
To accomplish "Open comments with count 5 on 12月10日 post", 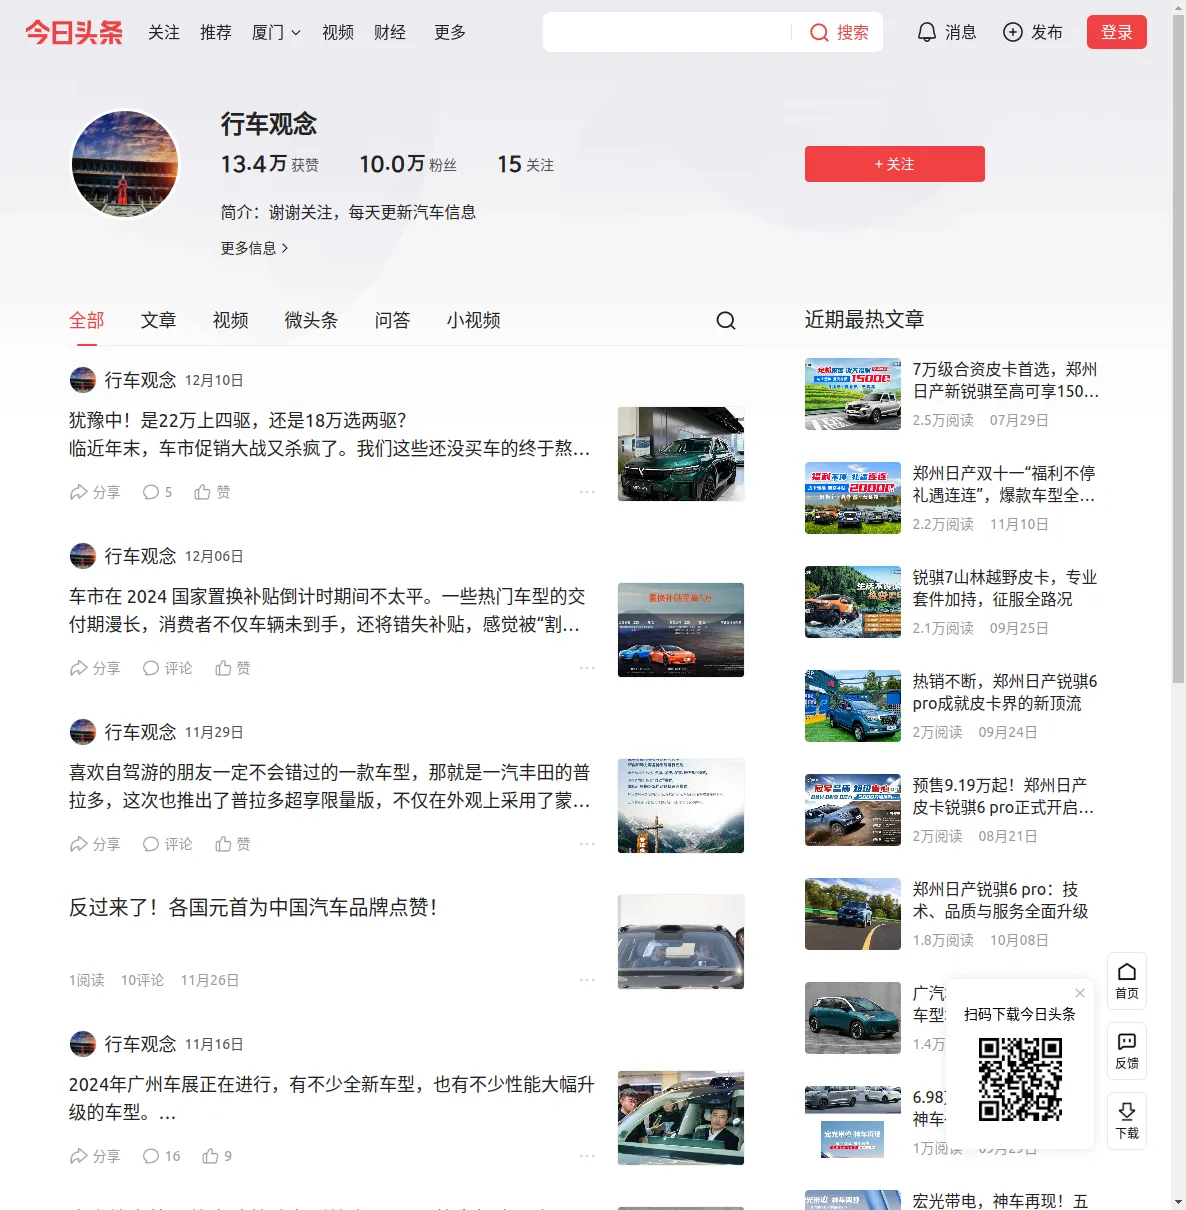I will pos(157,492).
